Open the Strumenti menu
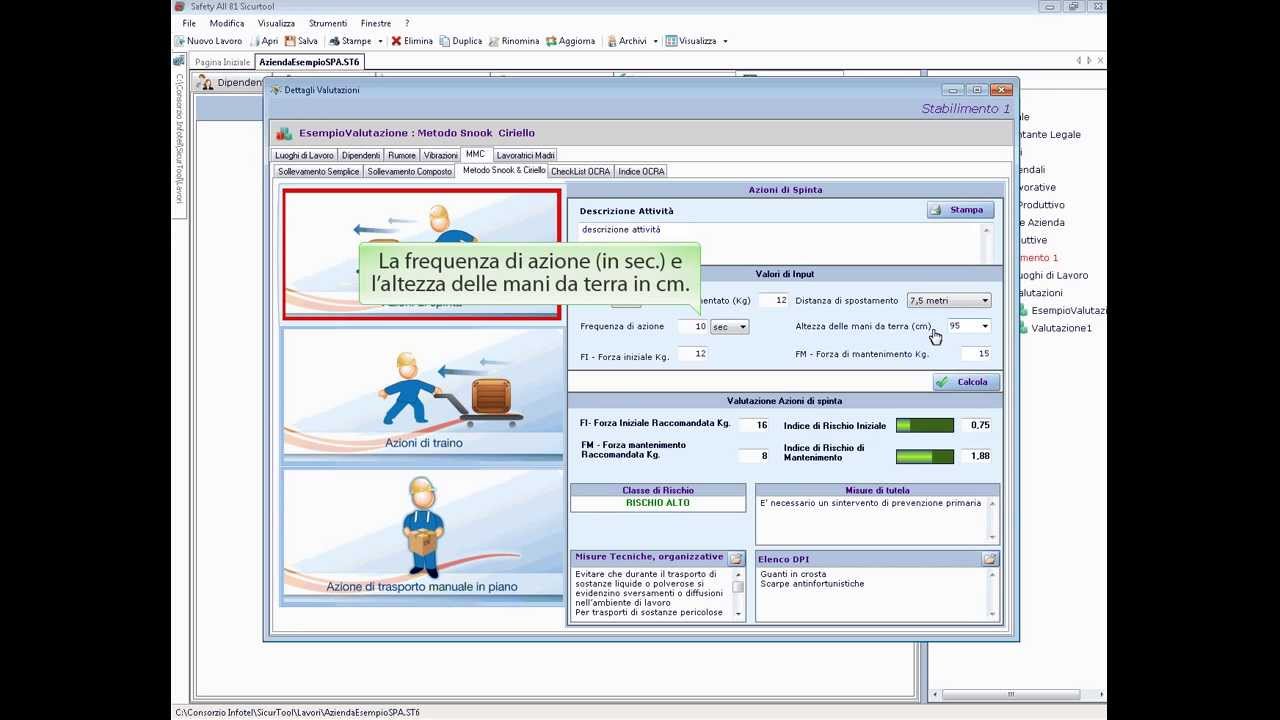 point(328,23)
